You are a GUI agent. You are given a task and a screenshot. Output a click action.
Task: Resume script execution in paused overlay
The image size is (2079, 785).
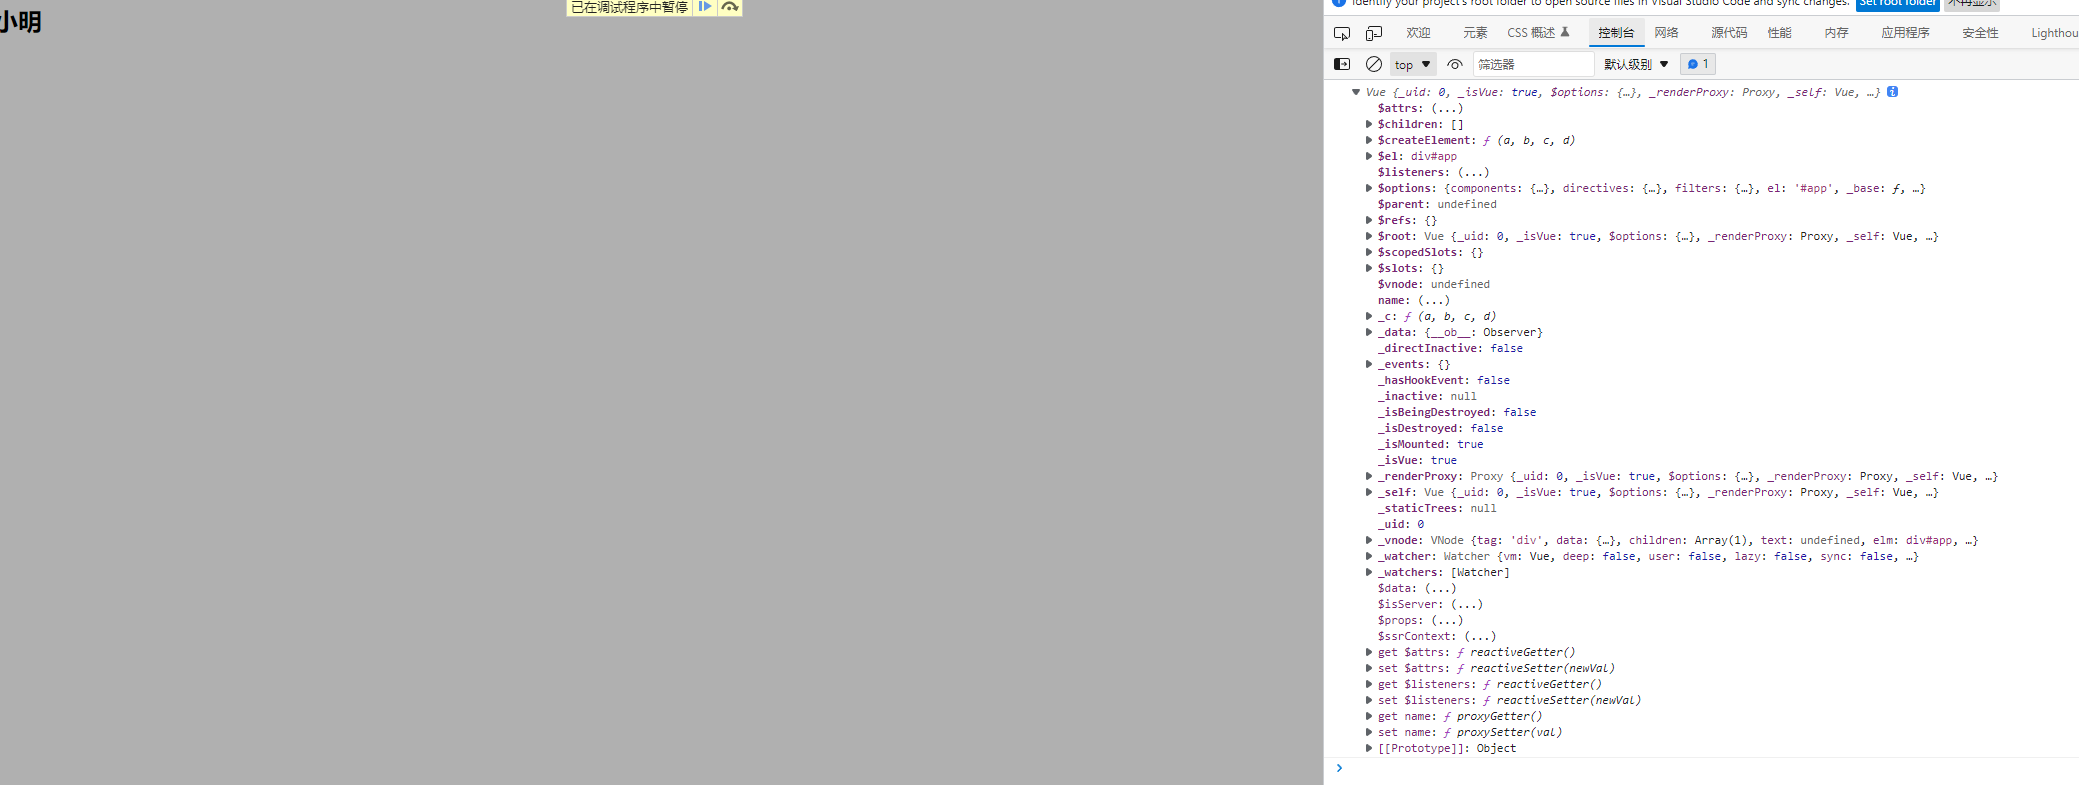click(705, 7)
